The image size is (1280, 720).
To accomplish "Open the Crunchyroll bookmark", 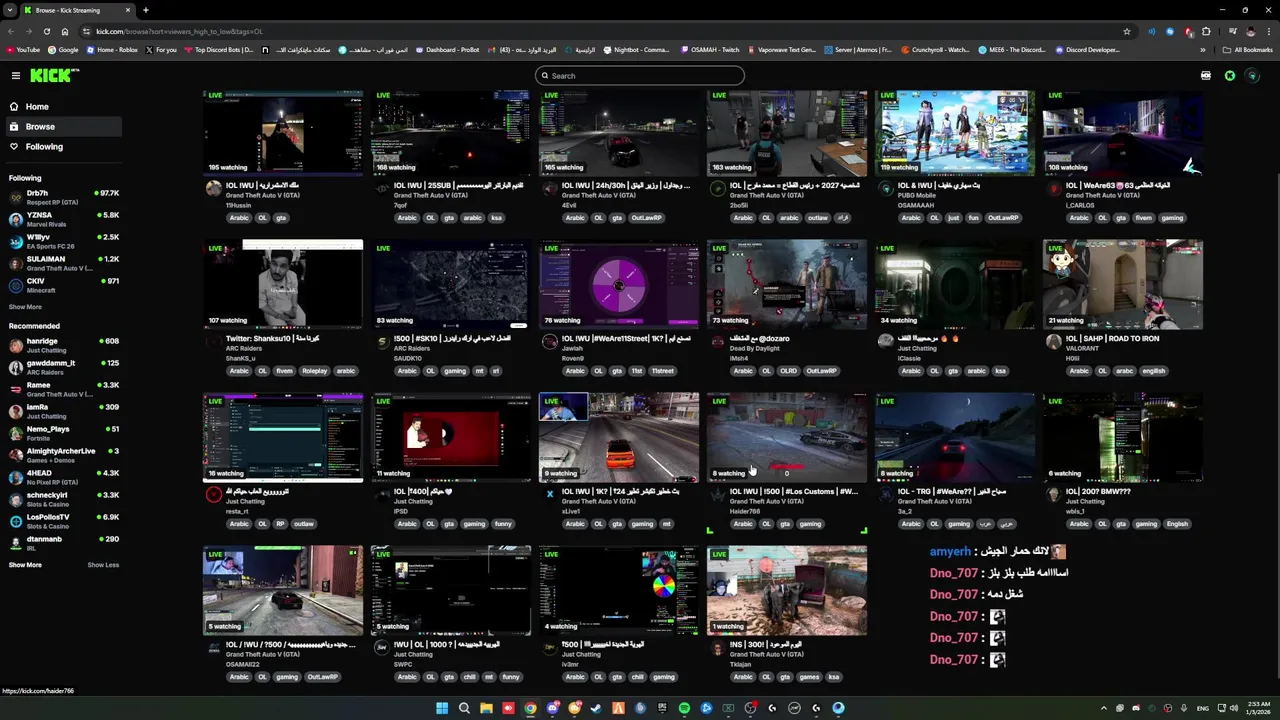I will click(x=936, y=50).
